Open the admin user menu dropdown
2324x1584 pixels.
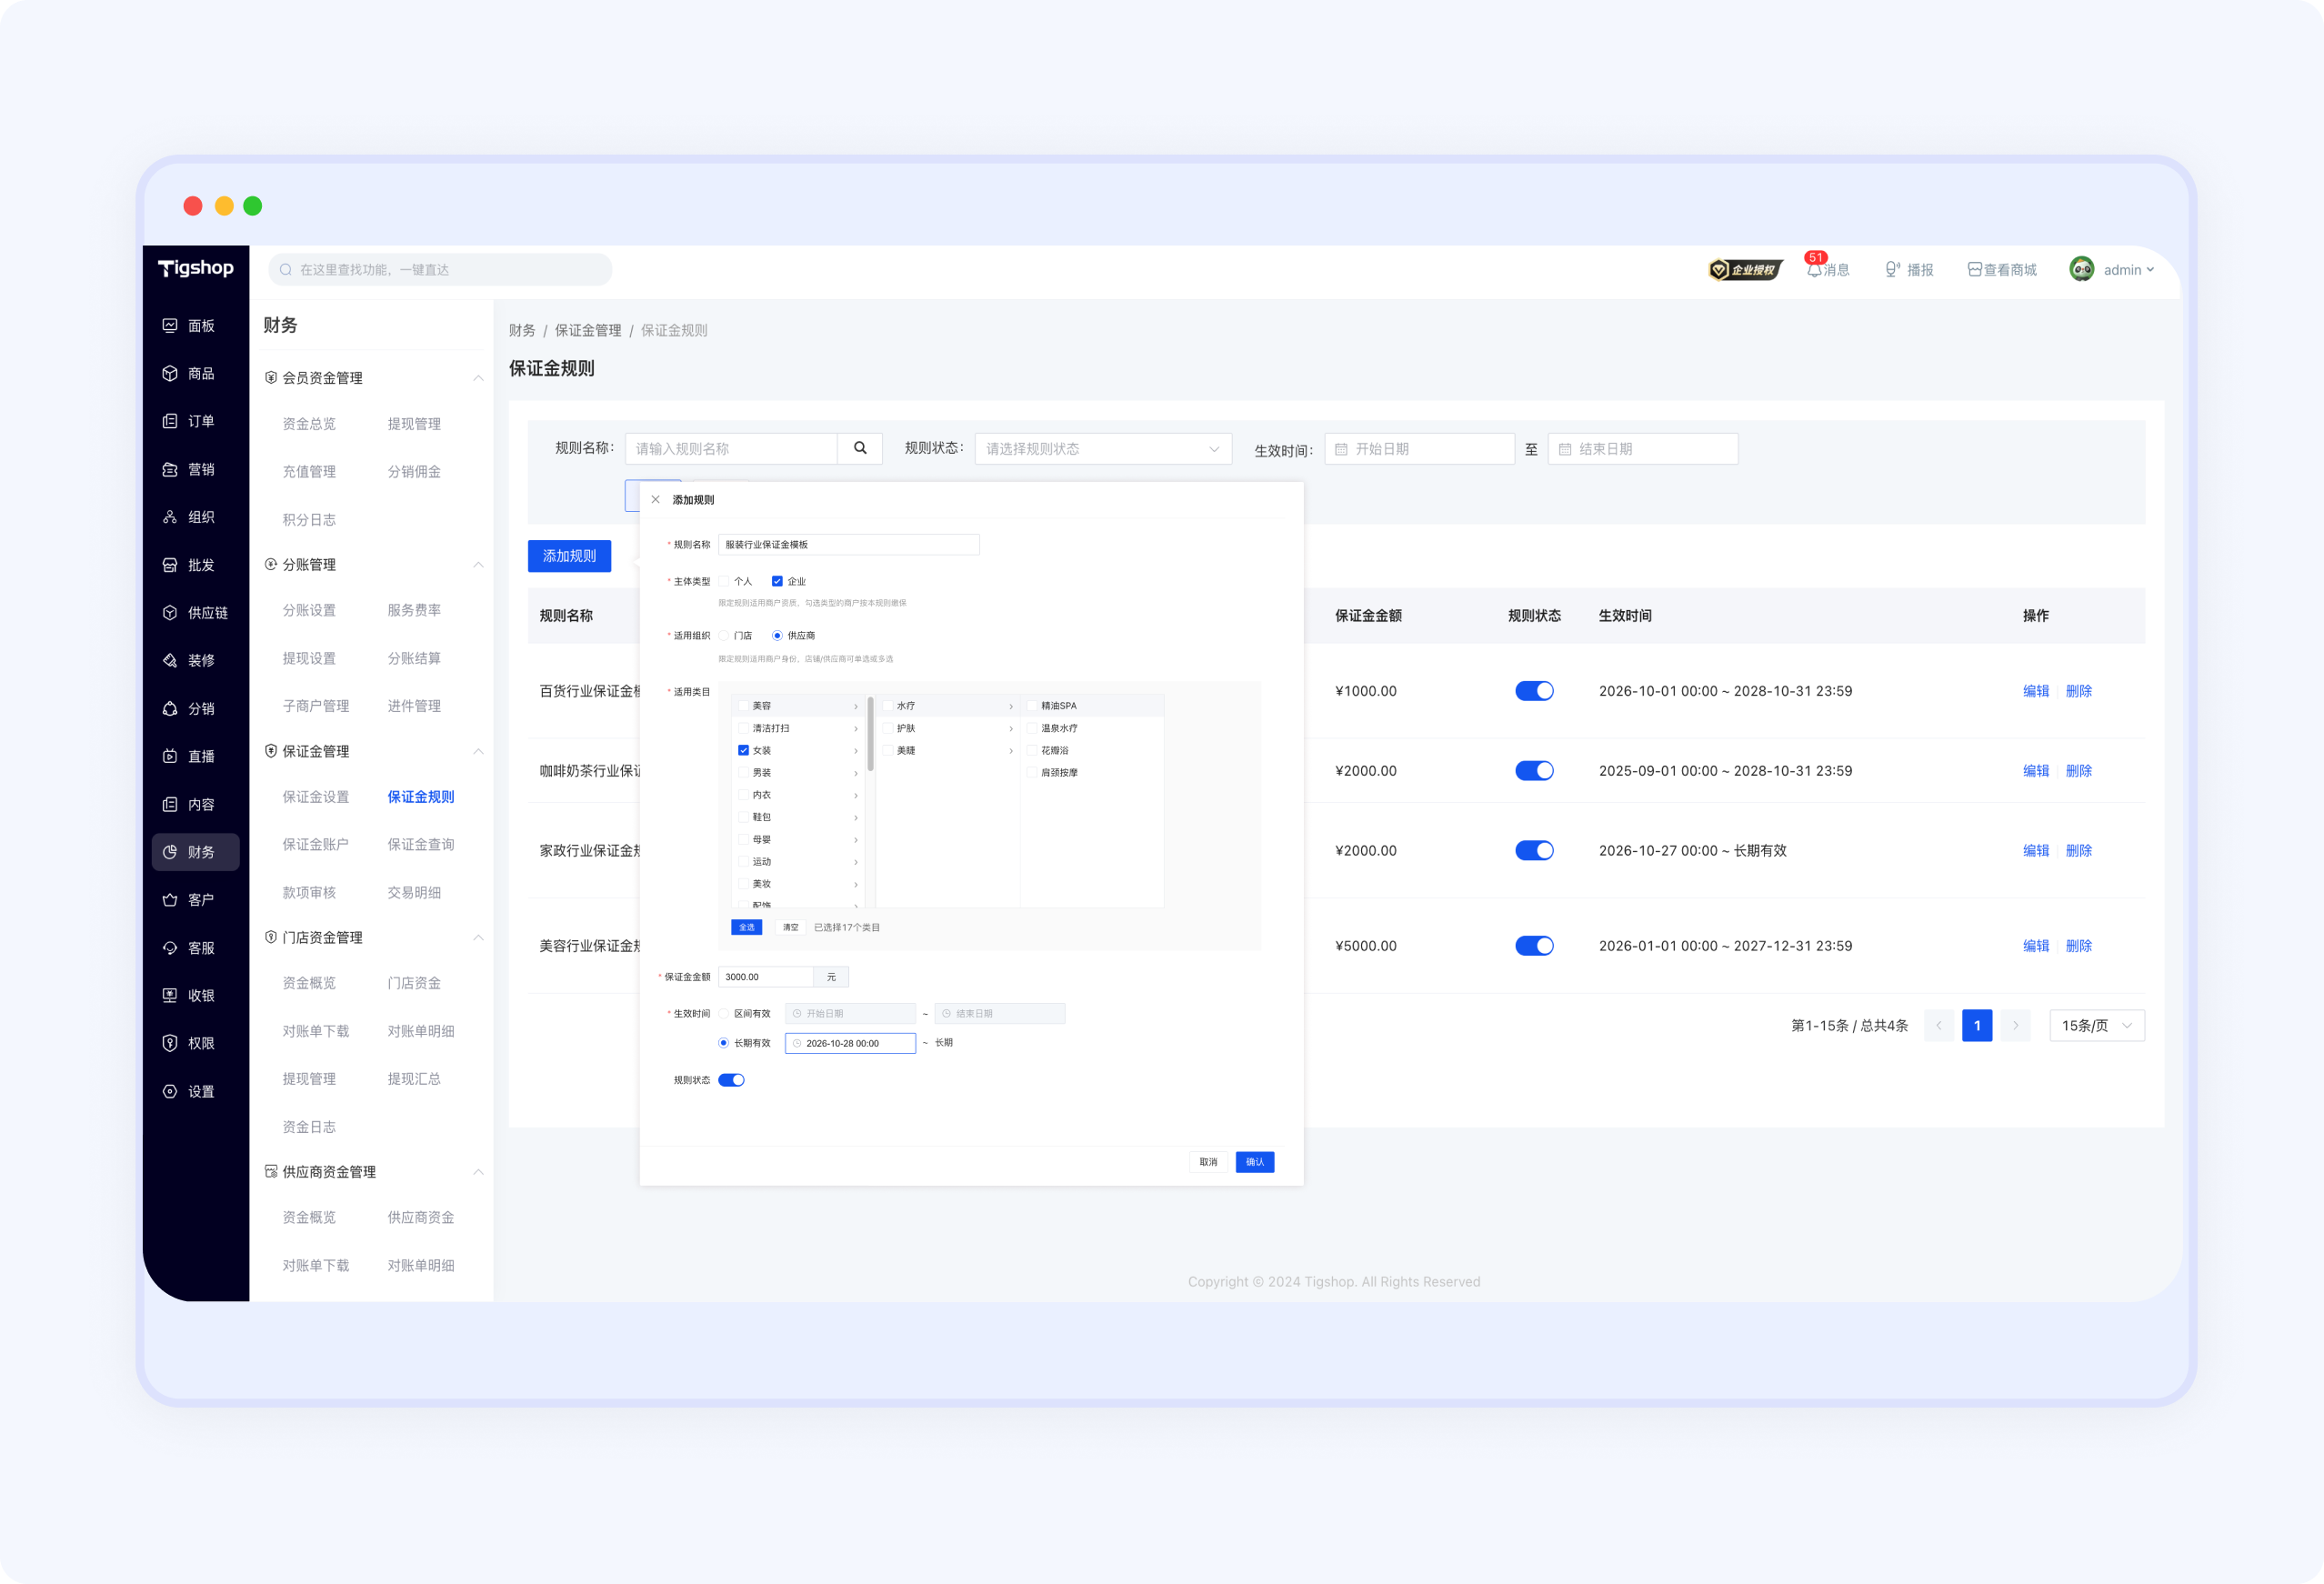tap(2113, 269)
